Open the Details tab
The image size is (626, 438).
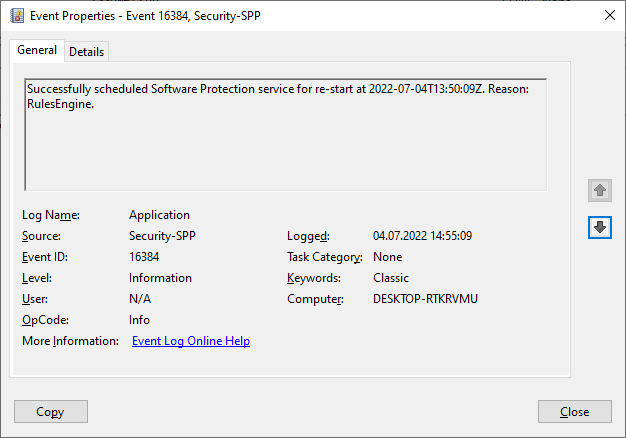point(87,52)
